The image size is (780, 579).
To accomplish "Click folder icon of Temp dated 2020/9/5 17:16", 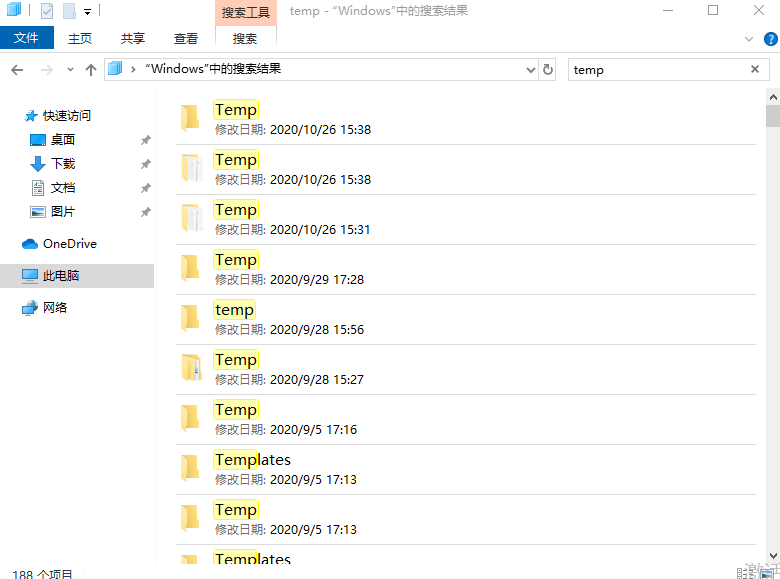I will (190, 417).
